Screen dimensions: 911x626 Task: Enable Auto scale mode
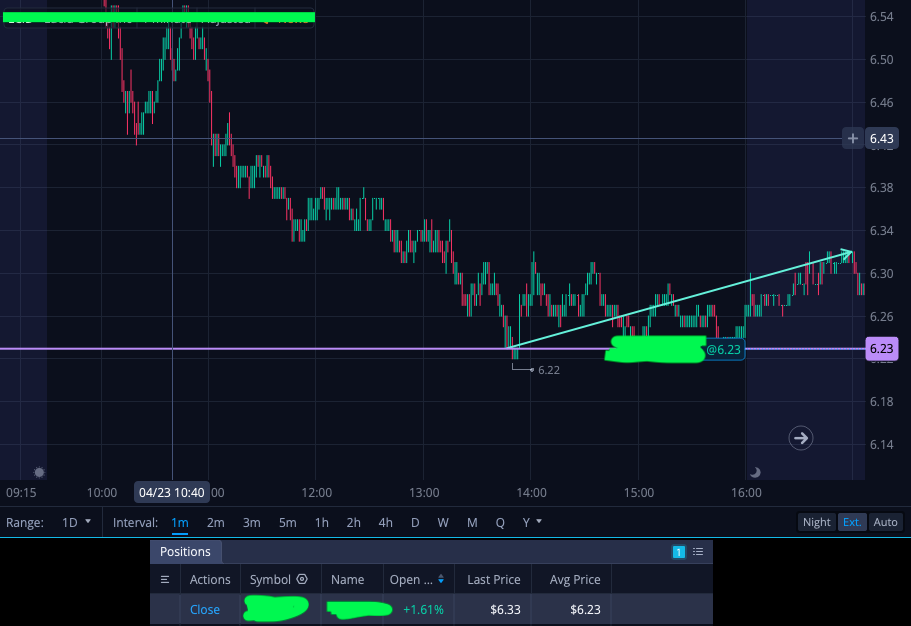(x=885, y=522)
